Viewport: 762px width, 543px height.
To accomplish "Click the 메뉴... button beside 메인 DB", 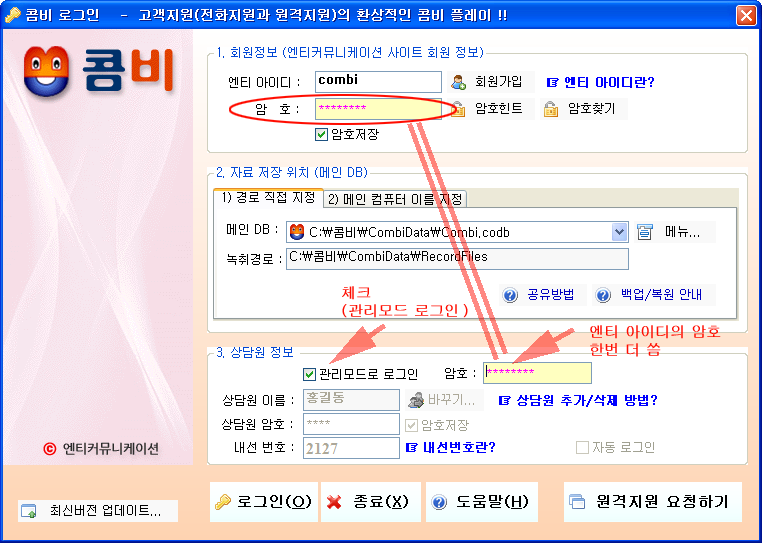I will pos(675,232).
